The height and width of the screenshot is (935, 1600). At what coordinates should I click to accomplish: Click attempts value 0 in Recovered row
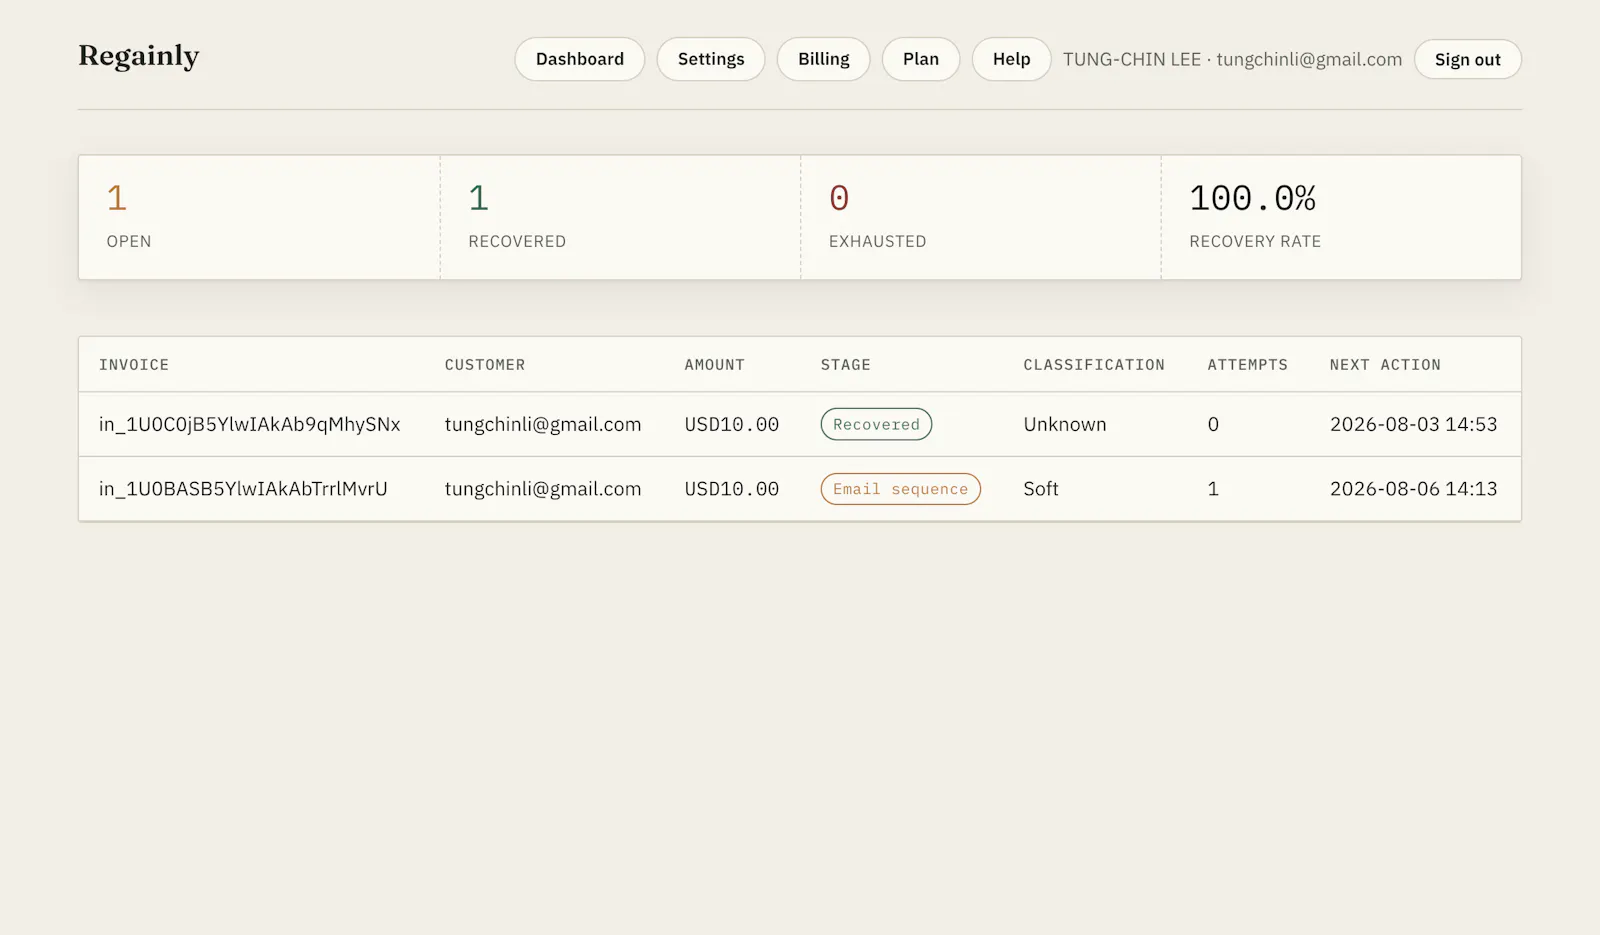coord(1213,424)
